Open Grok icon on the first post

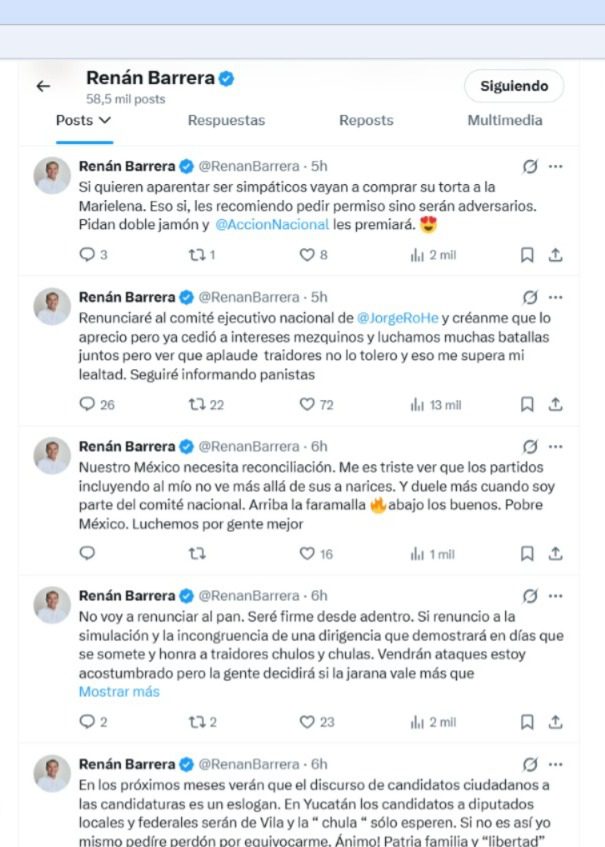[530, 166]
